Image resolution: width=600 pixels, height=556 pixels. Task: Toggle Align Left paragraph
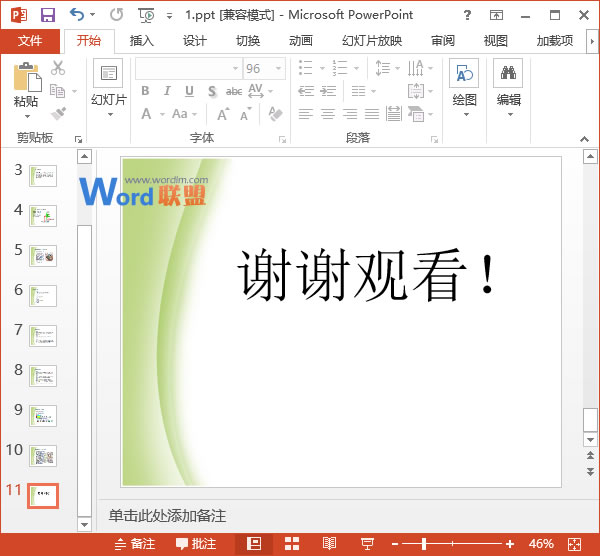tap(306, 114)
